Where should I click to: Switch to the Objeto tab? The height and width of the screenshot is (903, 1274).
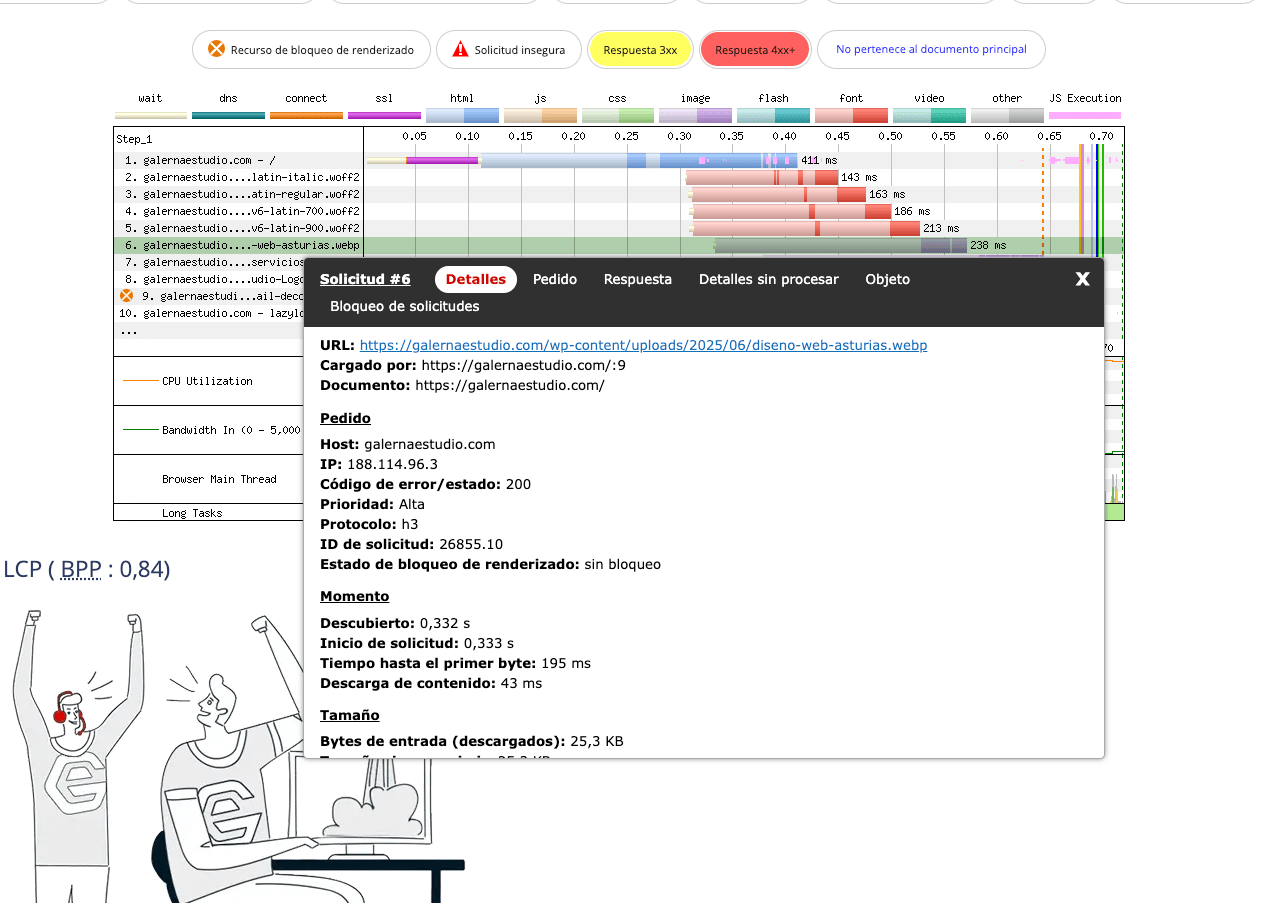pyautogui.click(x=888, y=279)
